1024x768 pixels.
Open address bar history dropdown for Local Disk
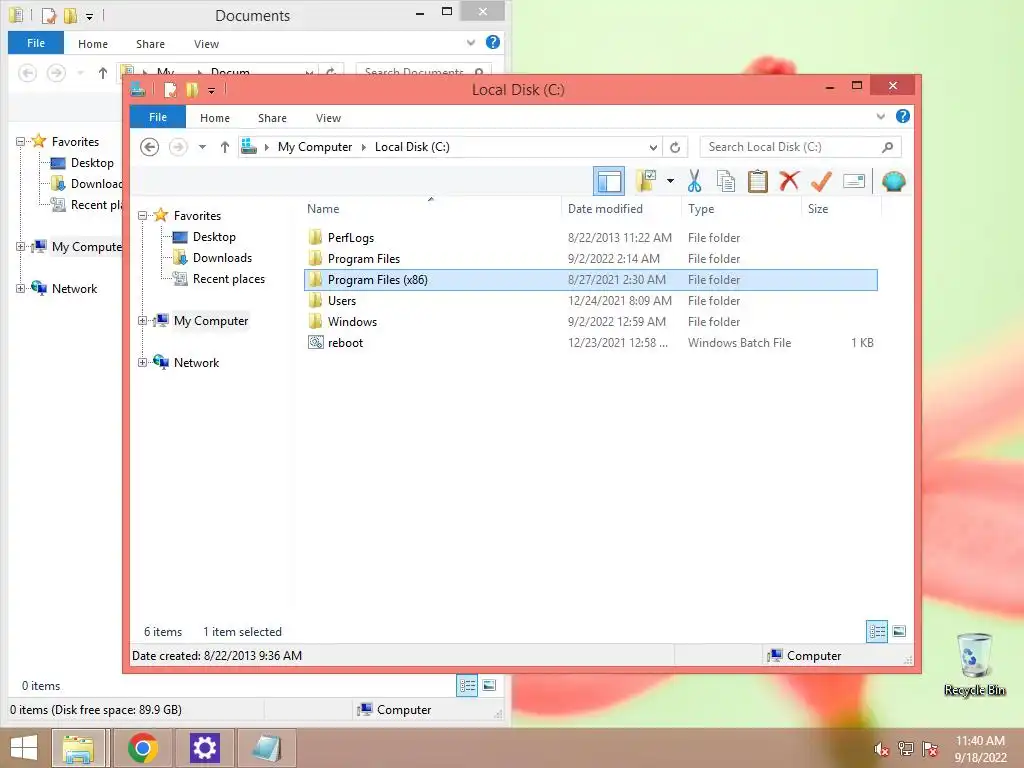(652, 147)
